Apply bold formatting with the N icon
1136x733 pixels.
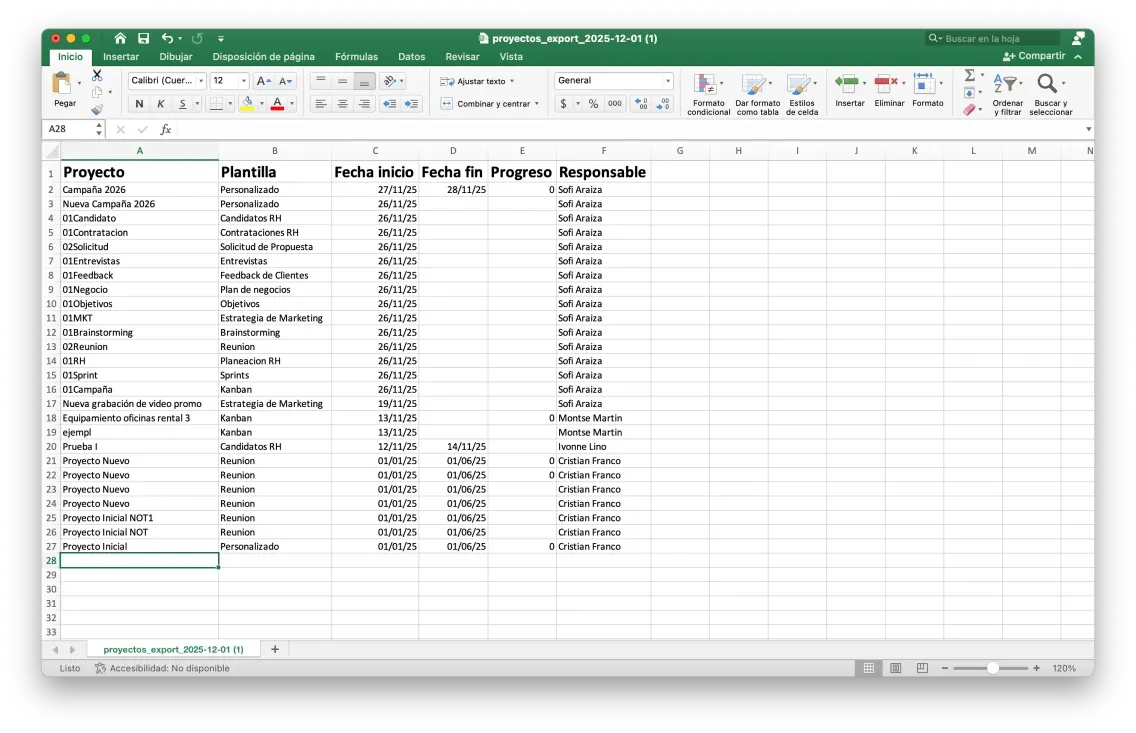(140, 104)
